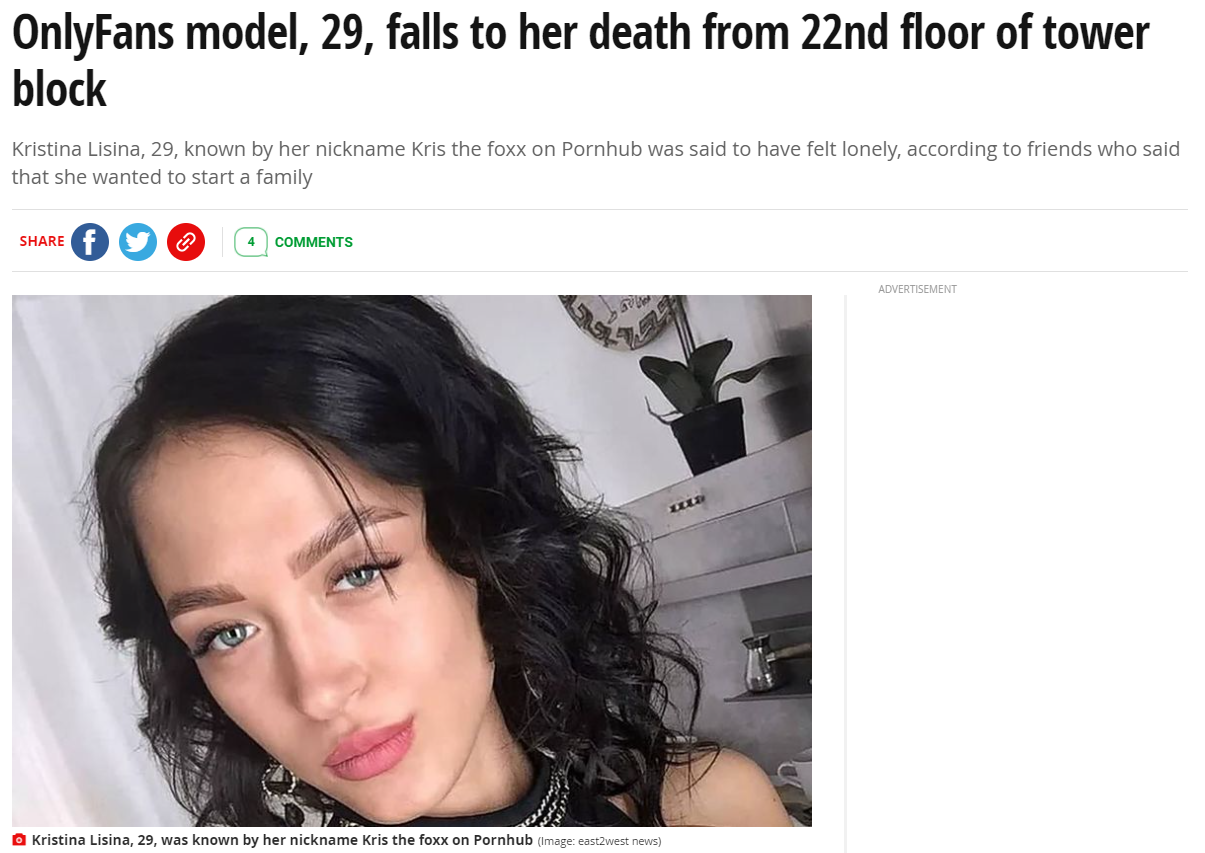Screen dimensions: 1205x853
Task: Click the word Pornhub in the sub-headline
Action: 602,149
